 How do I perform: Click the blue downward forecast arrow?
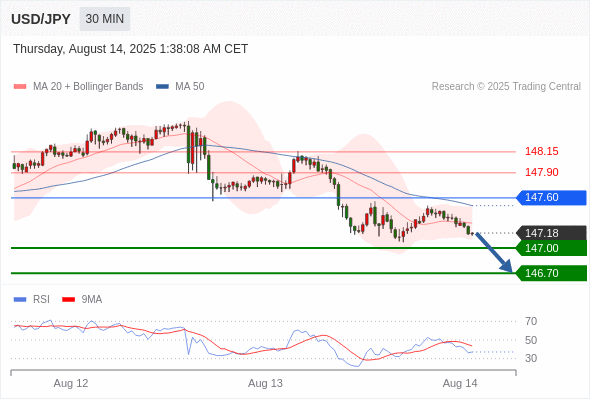[494, 252]
